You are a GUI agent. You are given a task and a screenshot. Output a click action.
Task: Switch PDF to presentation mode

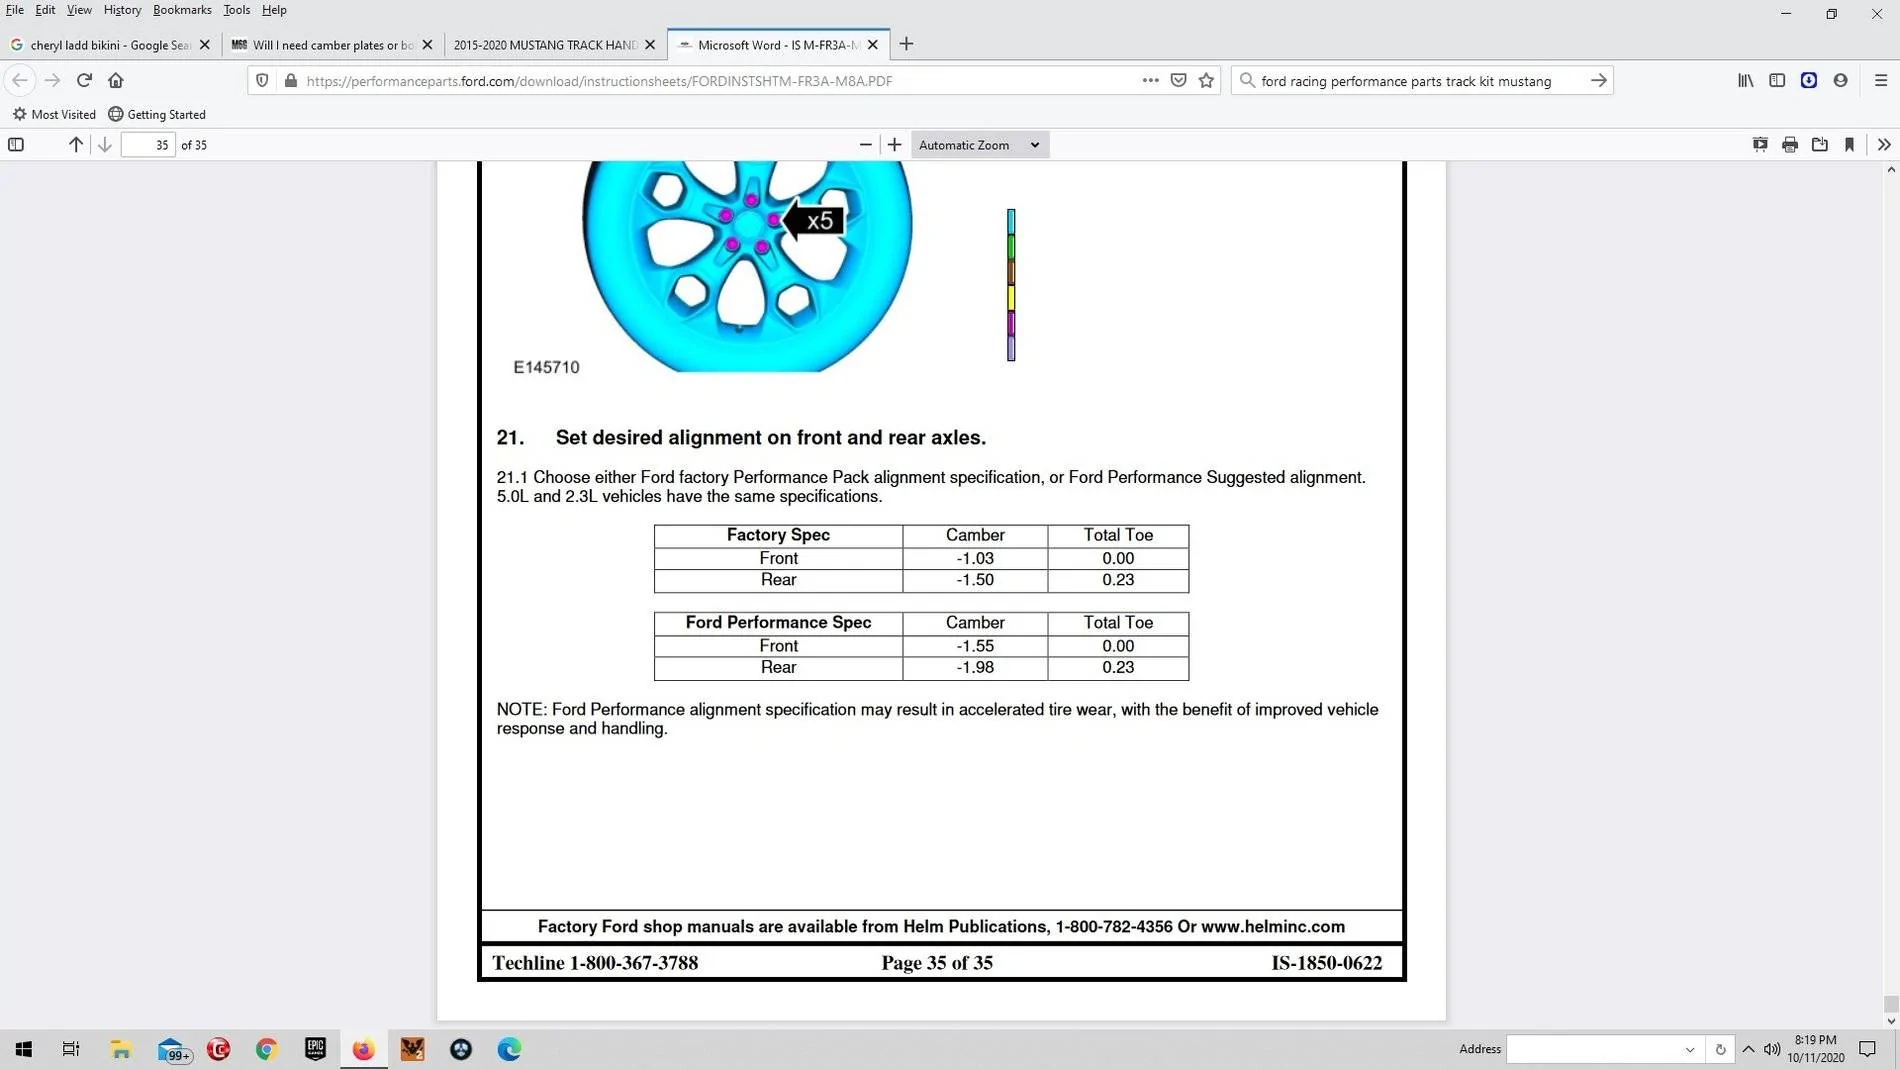tap(1760, 145)
